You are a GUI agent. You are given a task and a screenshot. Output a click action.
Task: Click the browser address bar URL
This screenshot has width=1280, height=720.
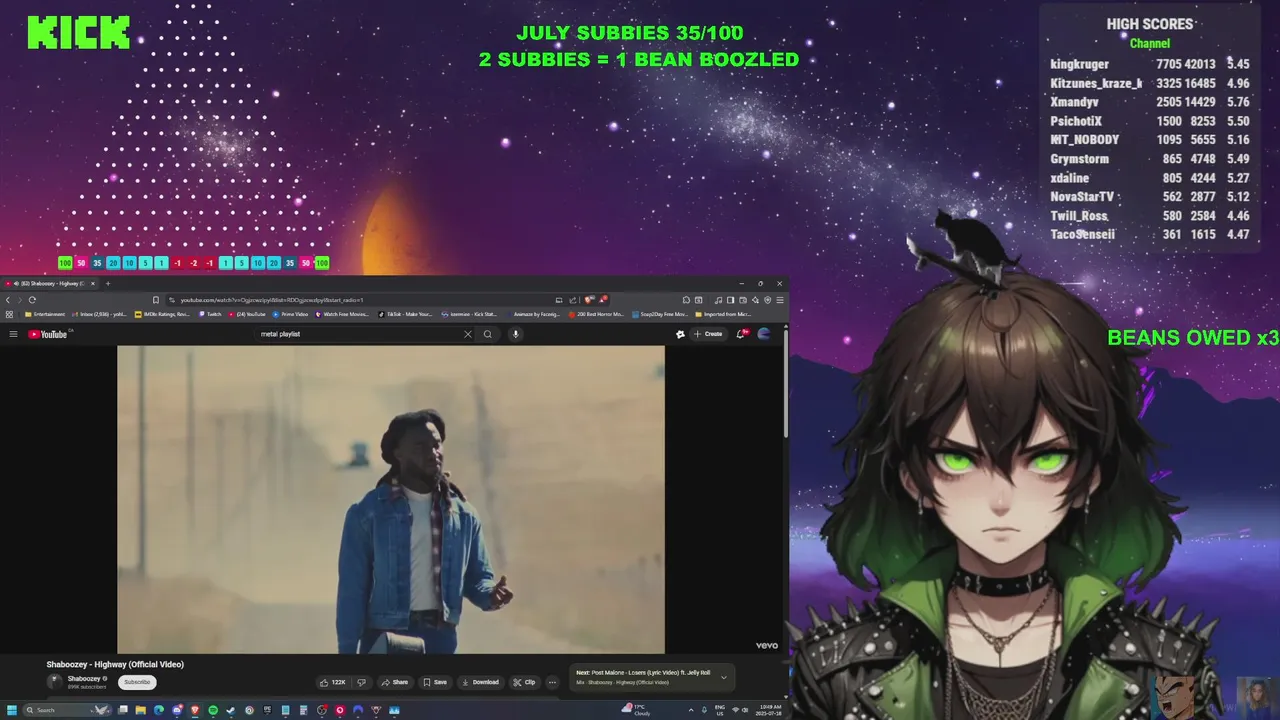(x=272, y=300)
